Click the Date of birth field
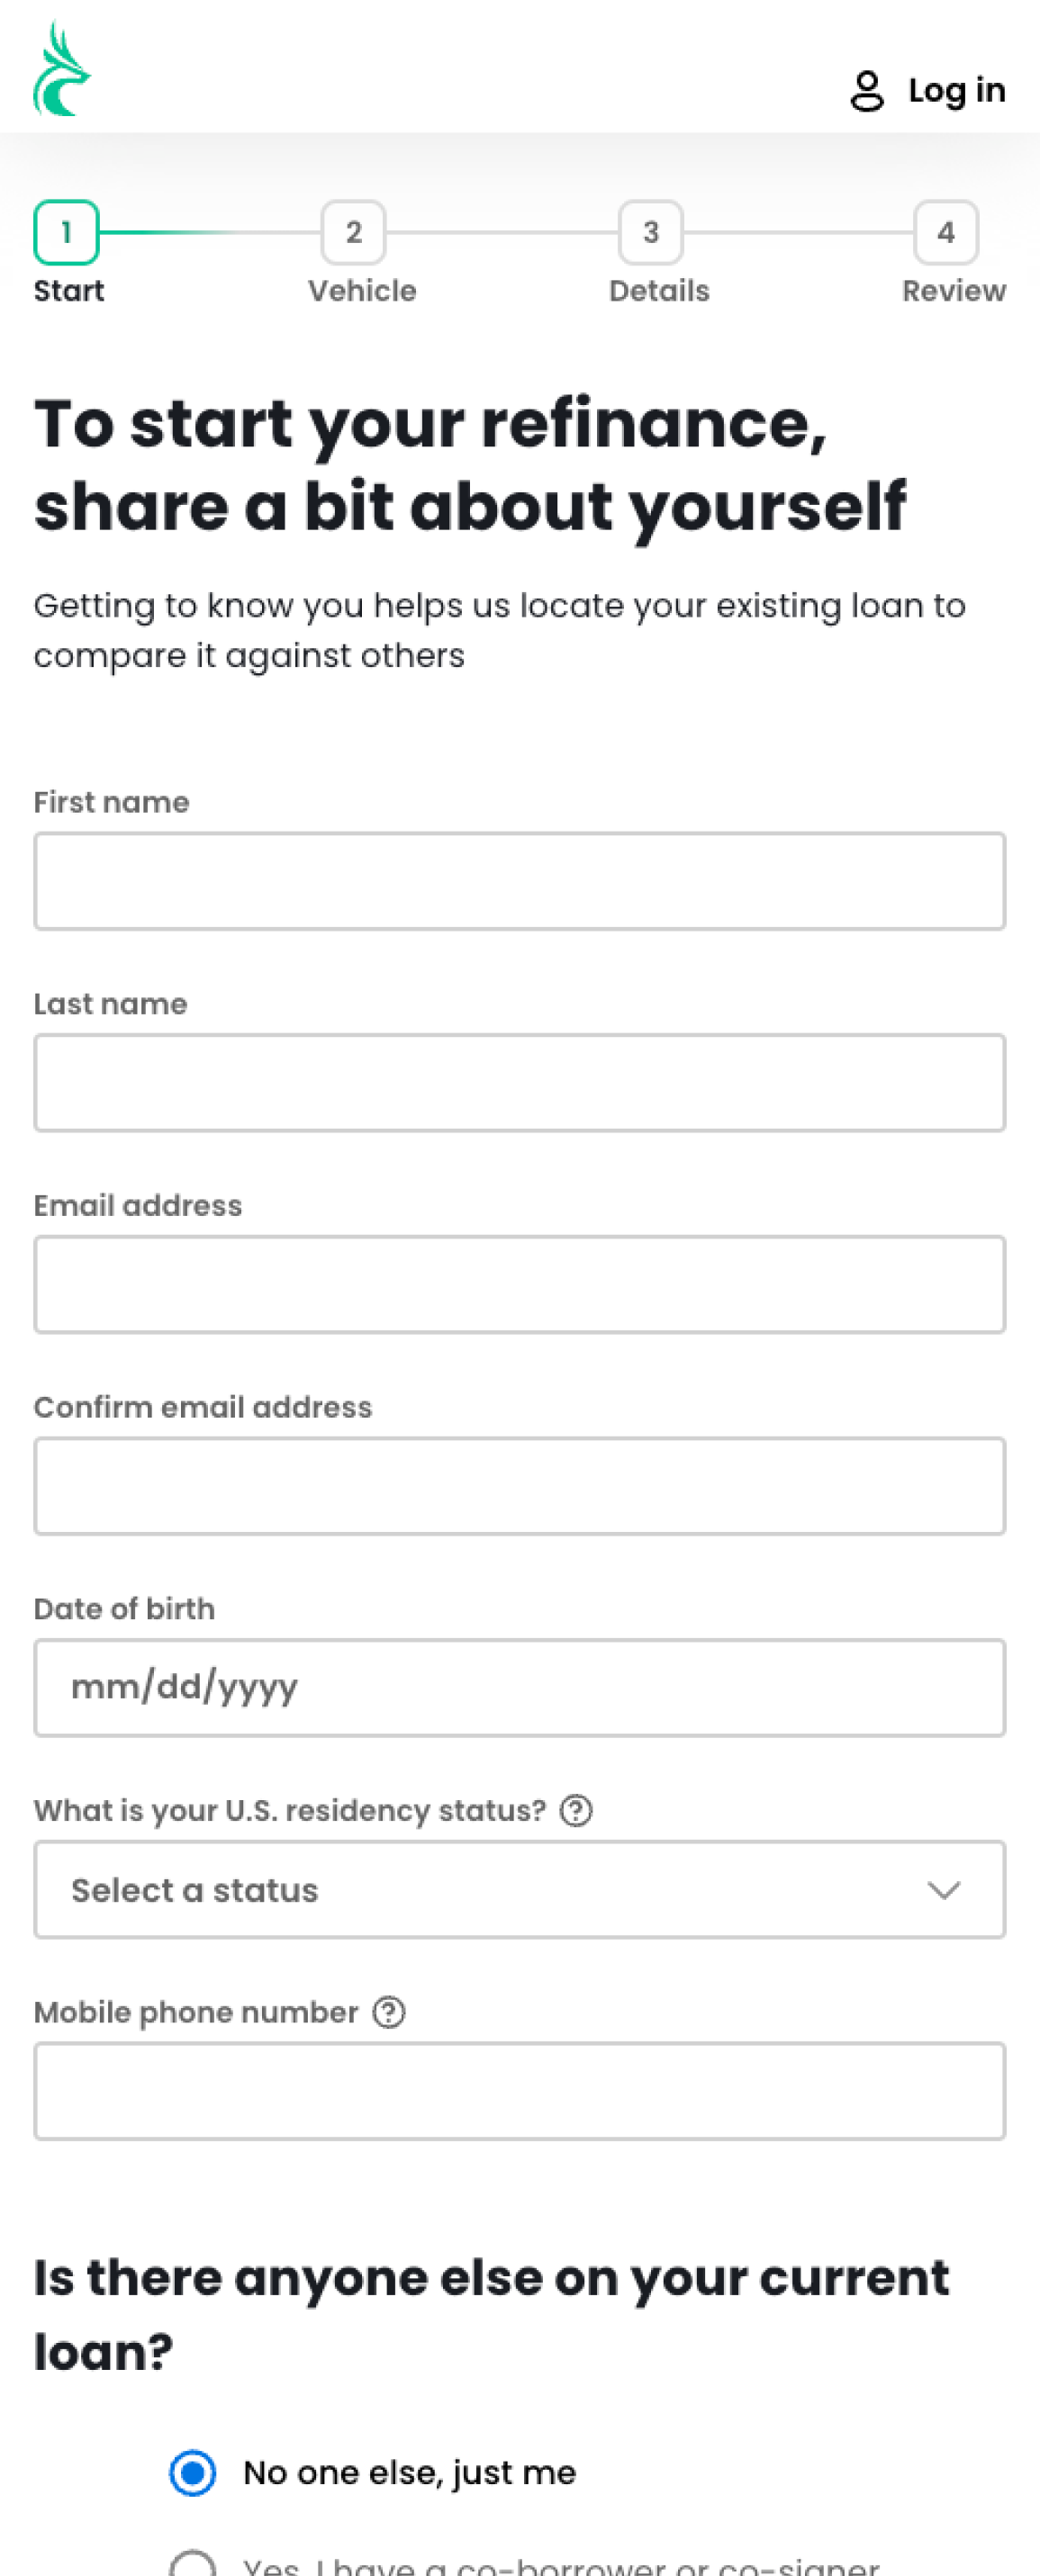This screenshot has width=1040, height=2576. [x=520, y=1688]
